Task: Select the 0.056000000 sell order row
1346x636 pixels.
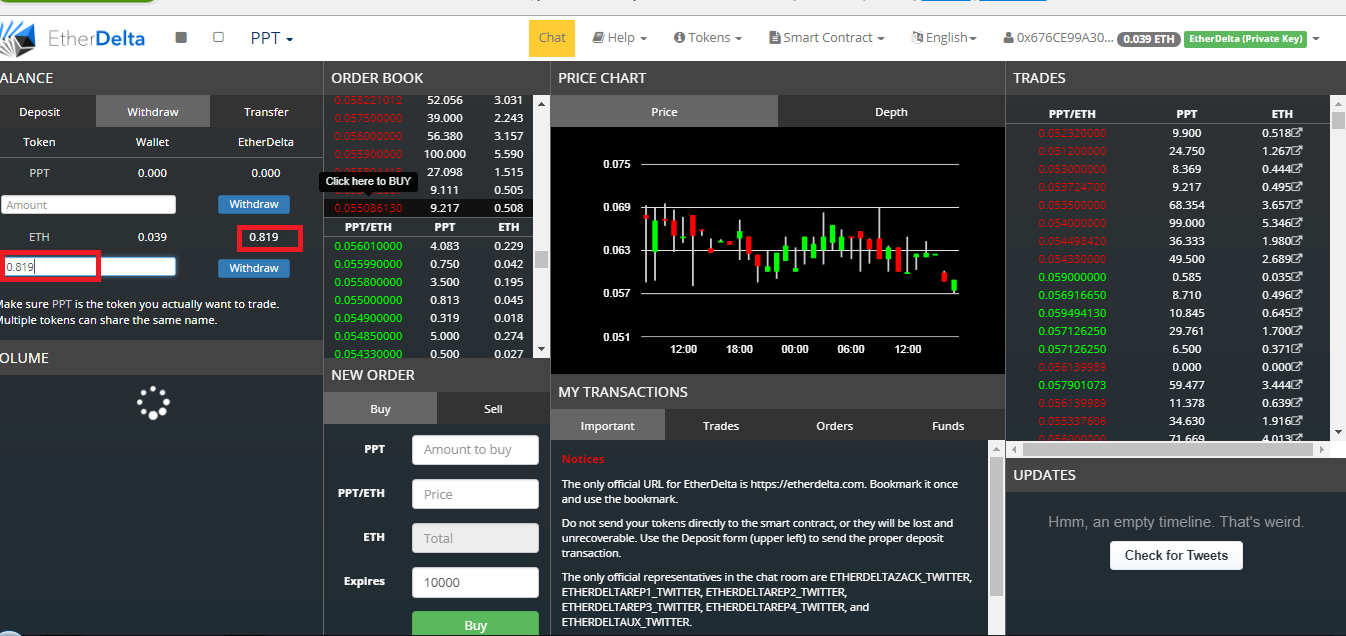Action: pos(428,136)
